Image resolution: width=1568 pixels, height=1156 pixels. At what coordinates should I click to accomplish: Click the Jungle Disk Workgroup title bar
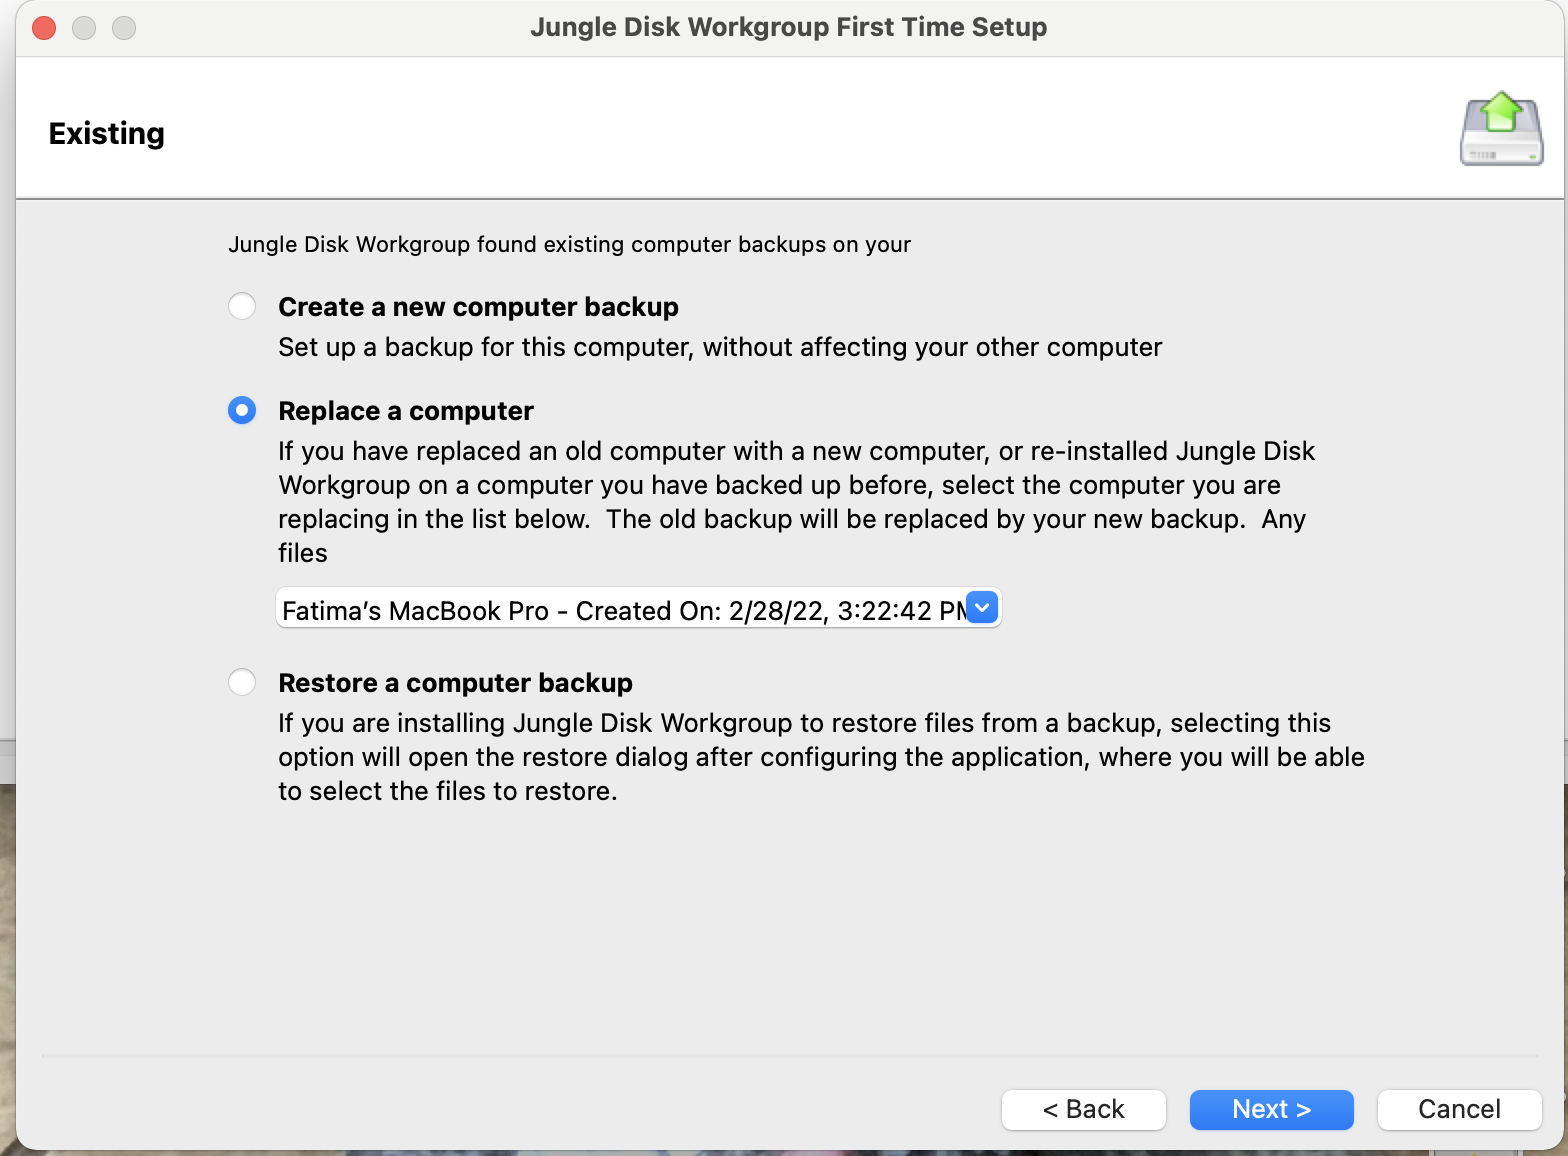[x=788, y=27]
